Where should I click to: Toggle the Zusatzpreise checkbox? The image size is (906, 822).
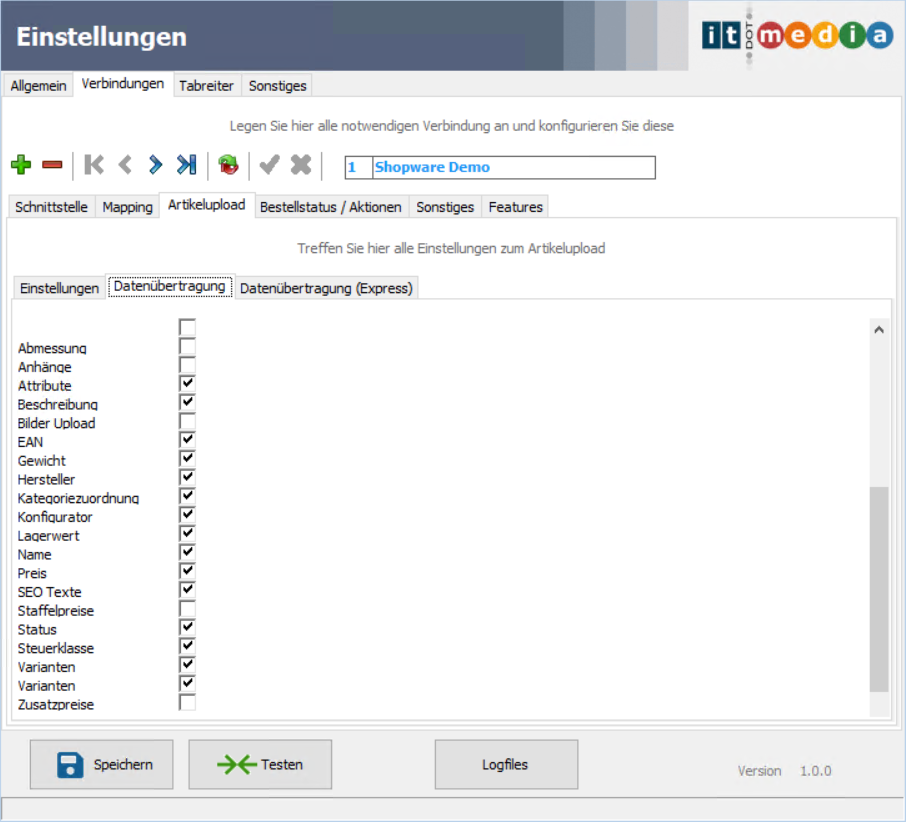[x=187, y=703]
